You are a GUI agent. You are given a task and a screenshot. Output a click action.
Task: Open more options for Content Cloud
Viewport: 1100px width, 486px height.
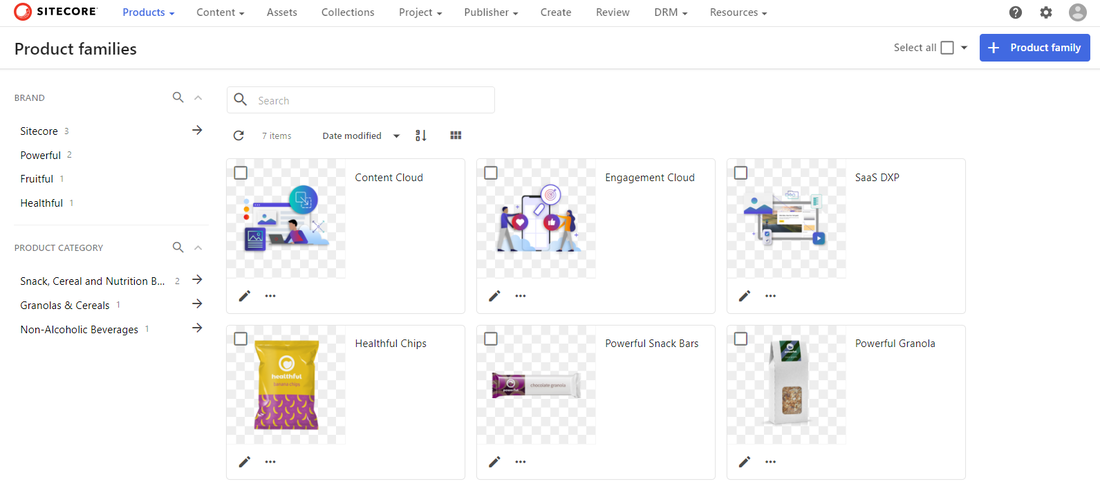point(270,295)
